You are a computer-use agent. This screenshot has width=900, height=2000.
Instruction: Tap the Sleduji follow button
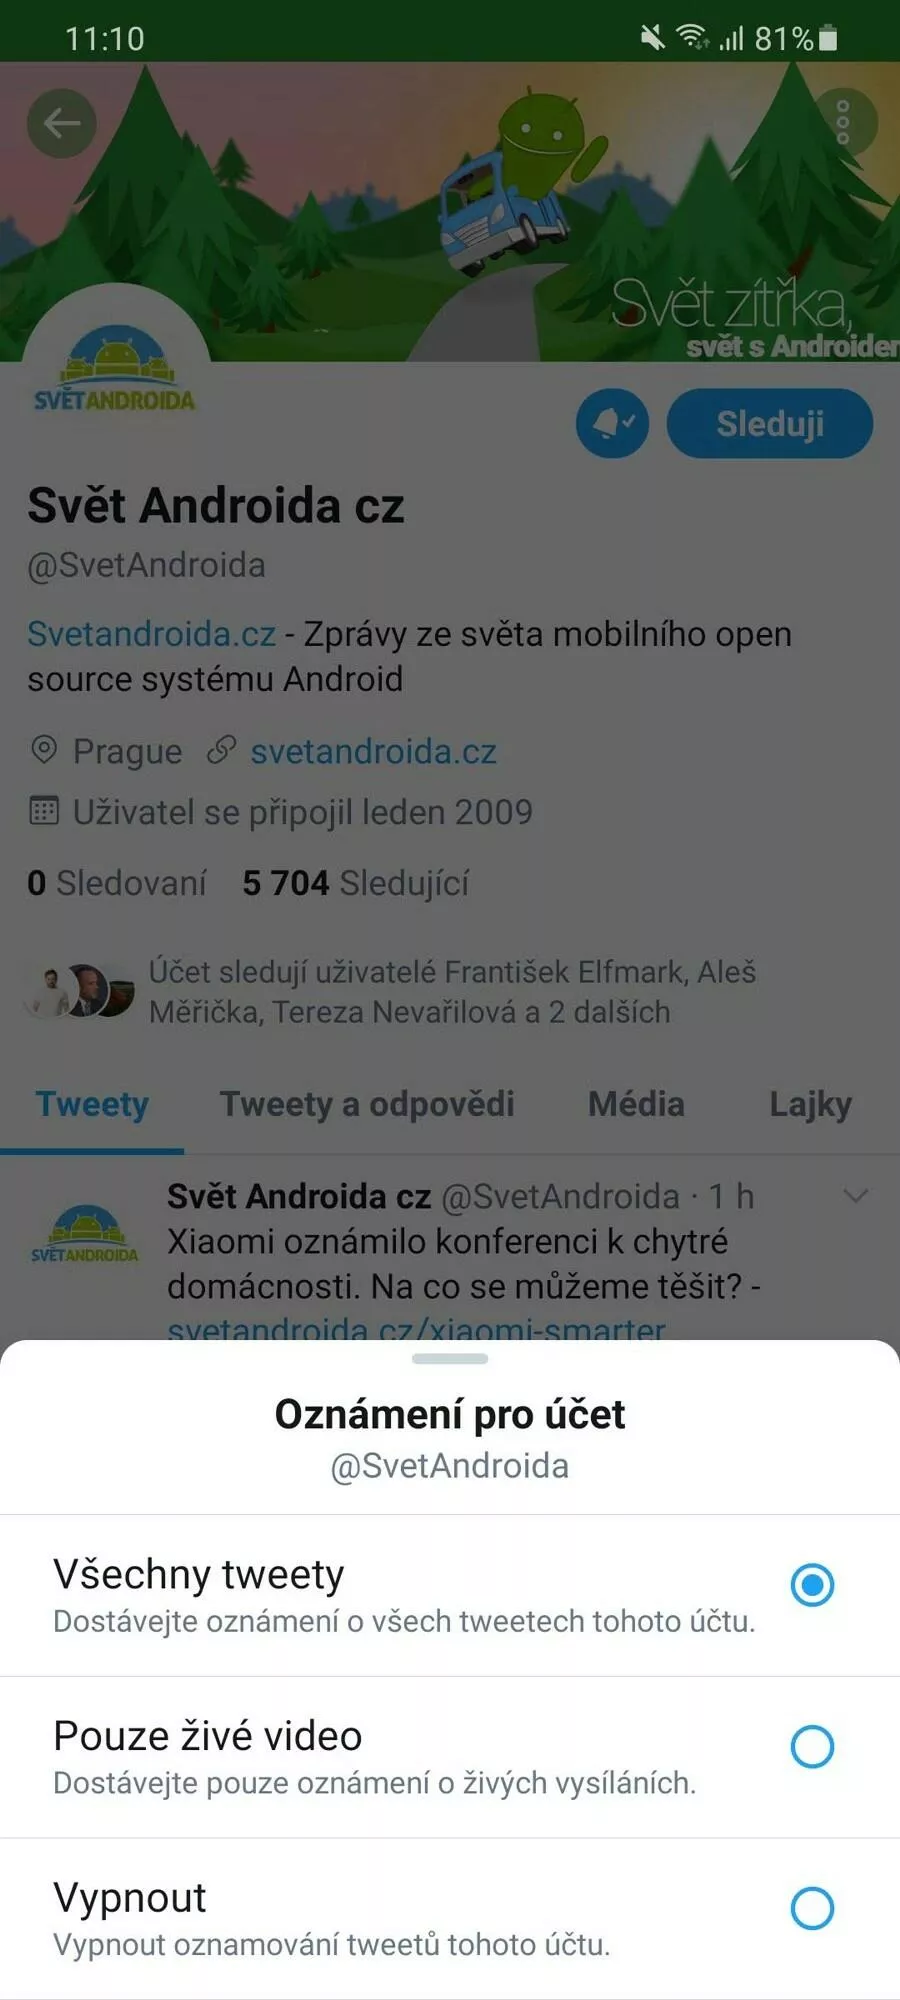pos(770,424)
